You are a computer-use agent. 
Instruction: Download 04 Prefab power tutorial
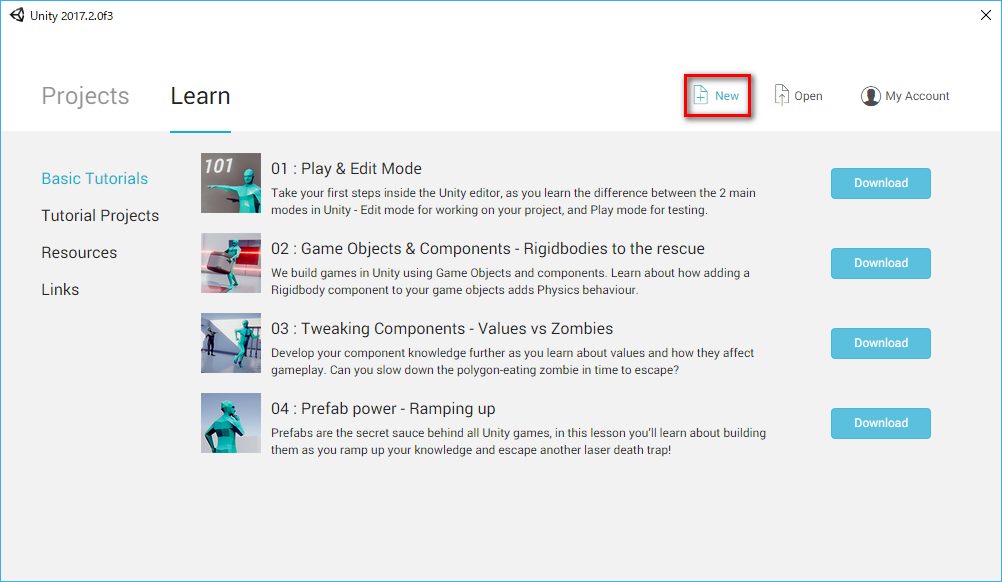pyautogui.click(x=881, y=423)
